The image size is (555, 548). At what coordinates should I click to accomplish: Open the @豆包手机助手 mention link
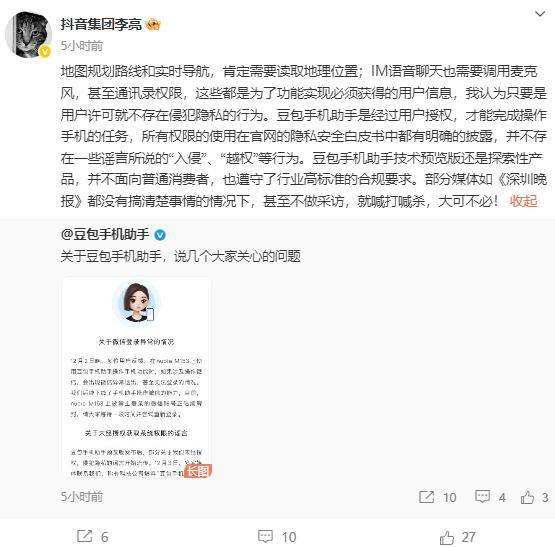point(105,234)
